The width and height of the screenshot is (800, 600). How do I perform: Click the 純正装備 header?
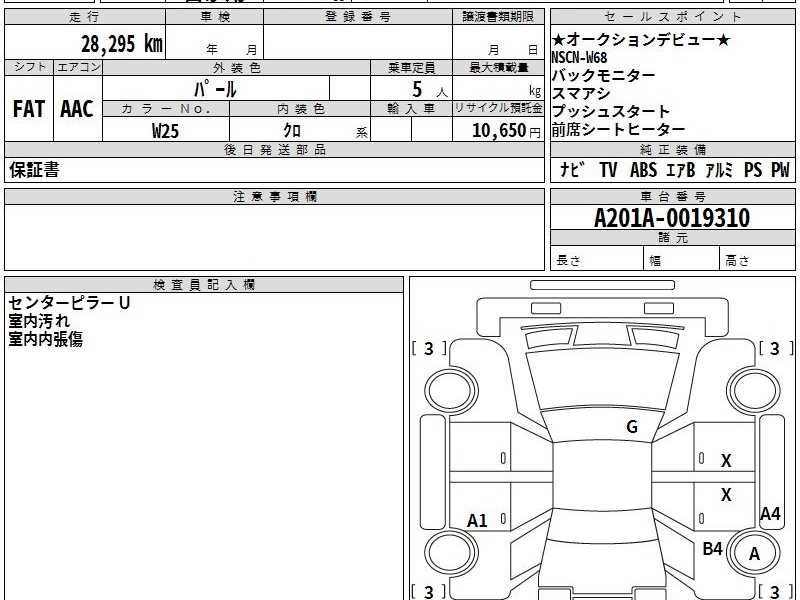tap(672, 149)
